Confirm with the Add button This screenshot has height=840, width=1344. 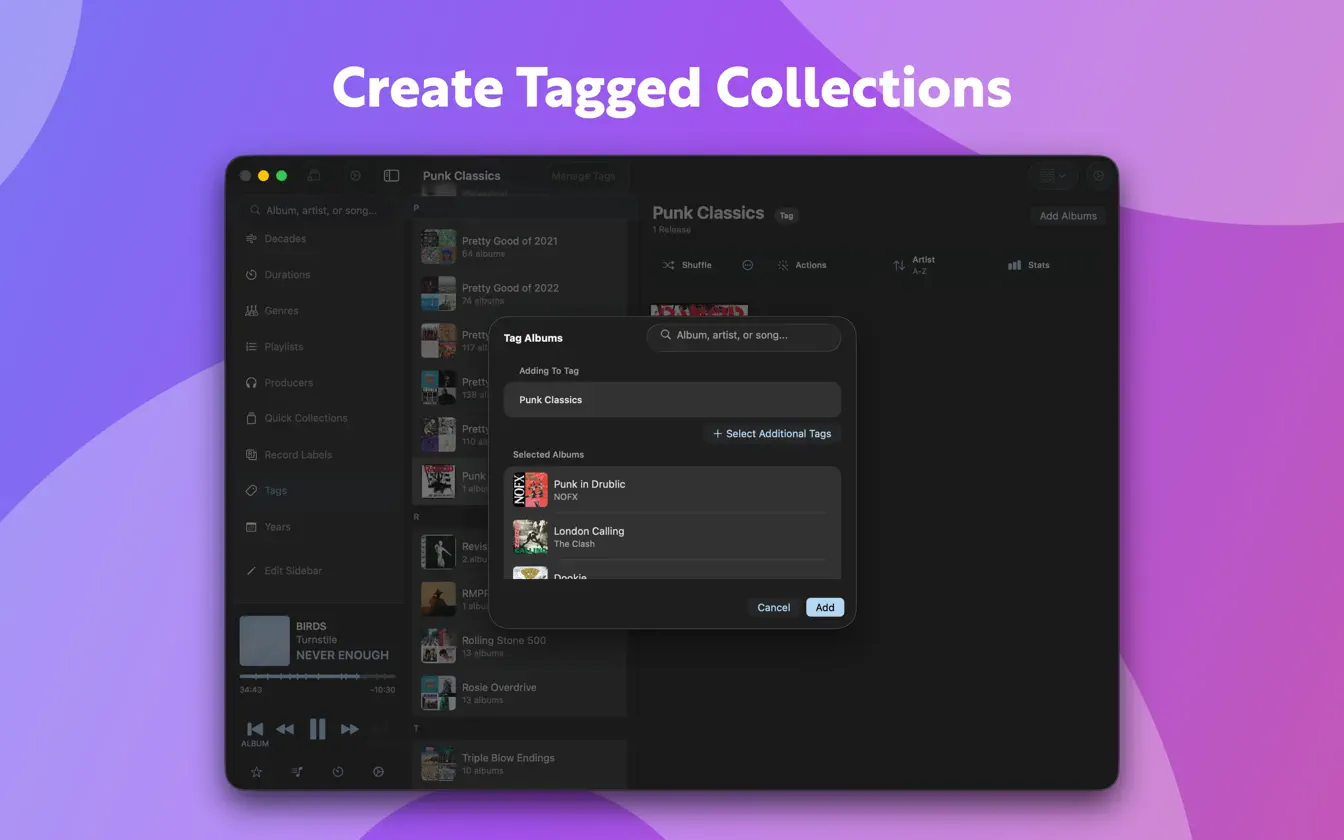825,608
